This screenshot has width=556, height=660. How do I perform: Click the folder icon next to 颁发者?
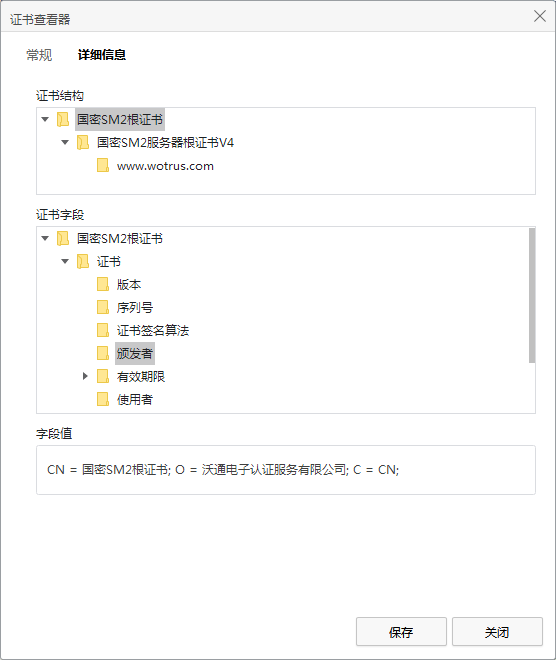click(x=103, y=353)
